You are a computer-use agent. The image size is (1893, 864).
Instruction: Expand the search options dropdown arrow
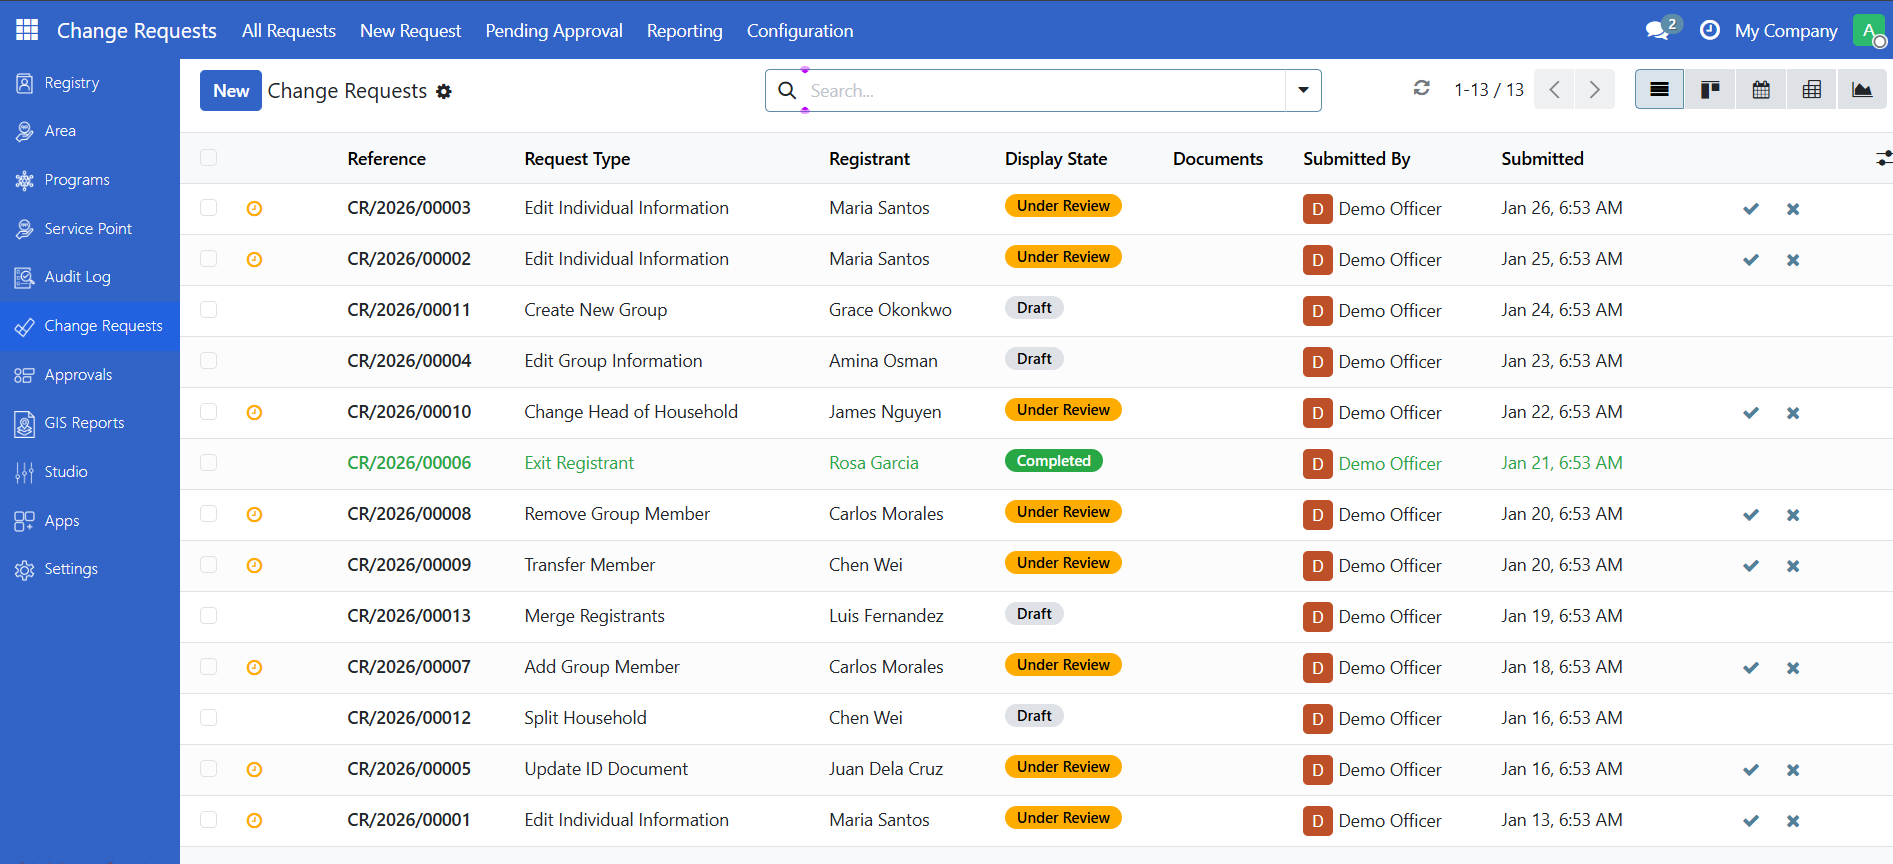pos(1303,90)
